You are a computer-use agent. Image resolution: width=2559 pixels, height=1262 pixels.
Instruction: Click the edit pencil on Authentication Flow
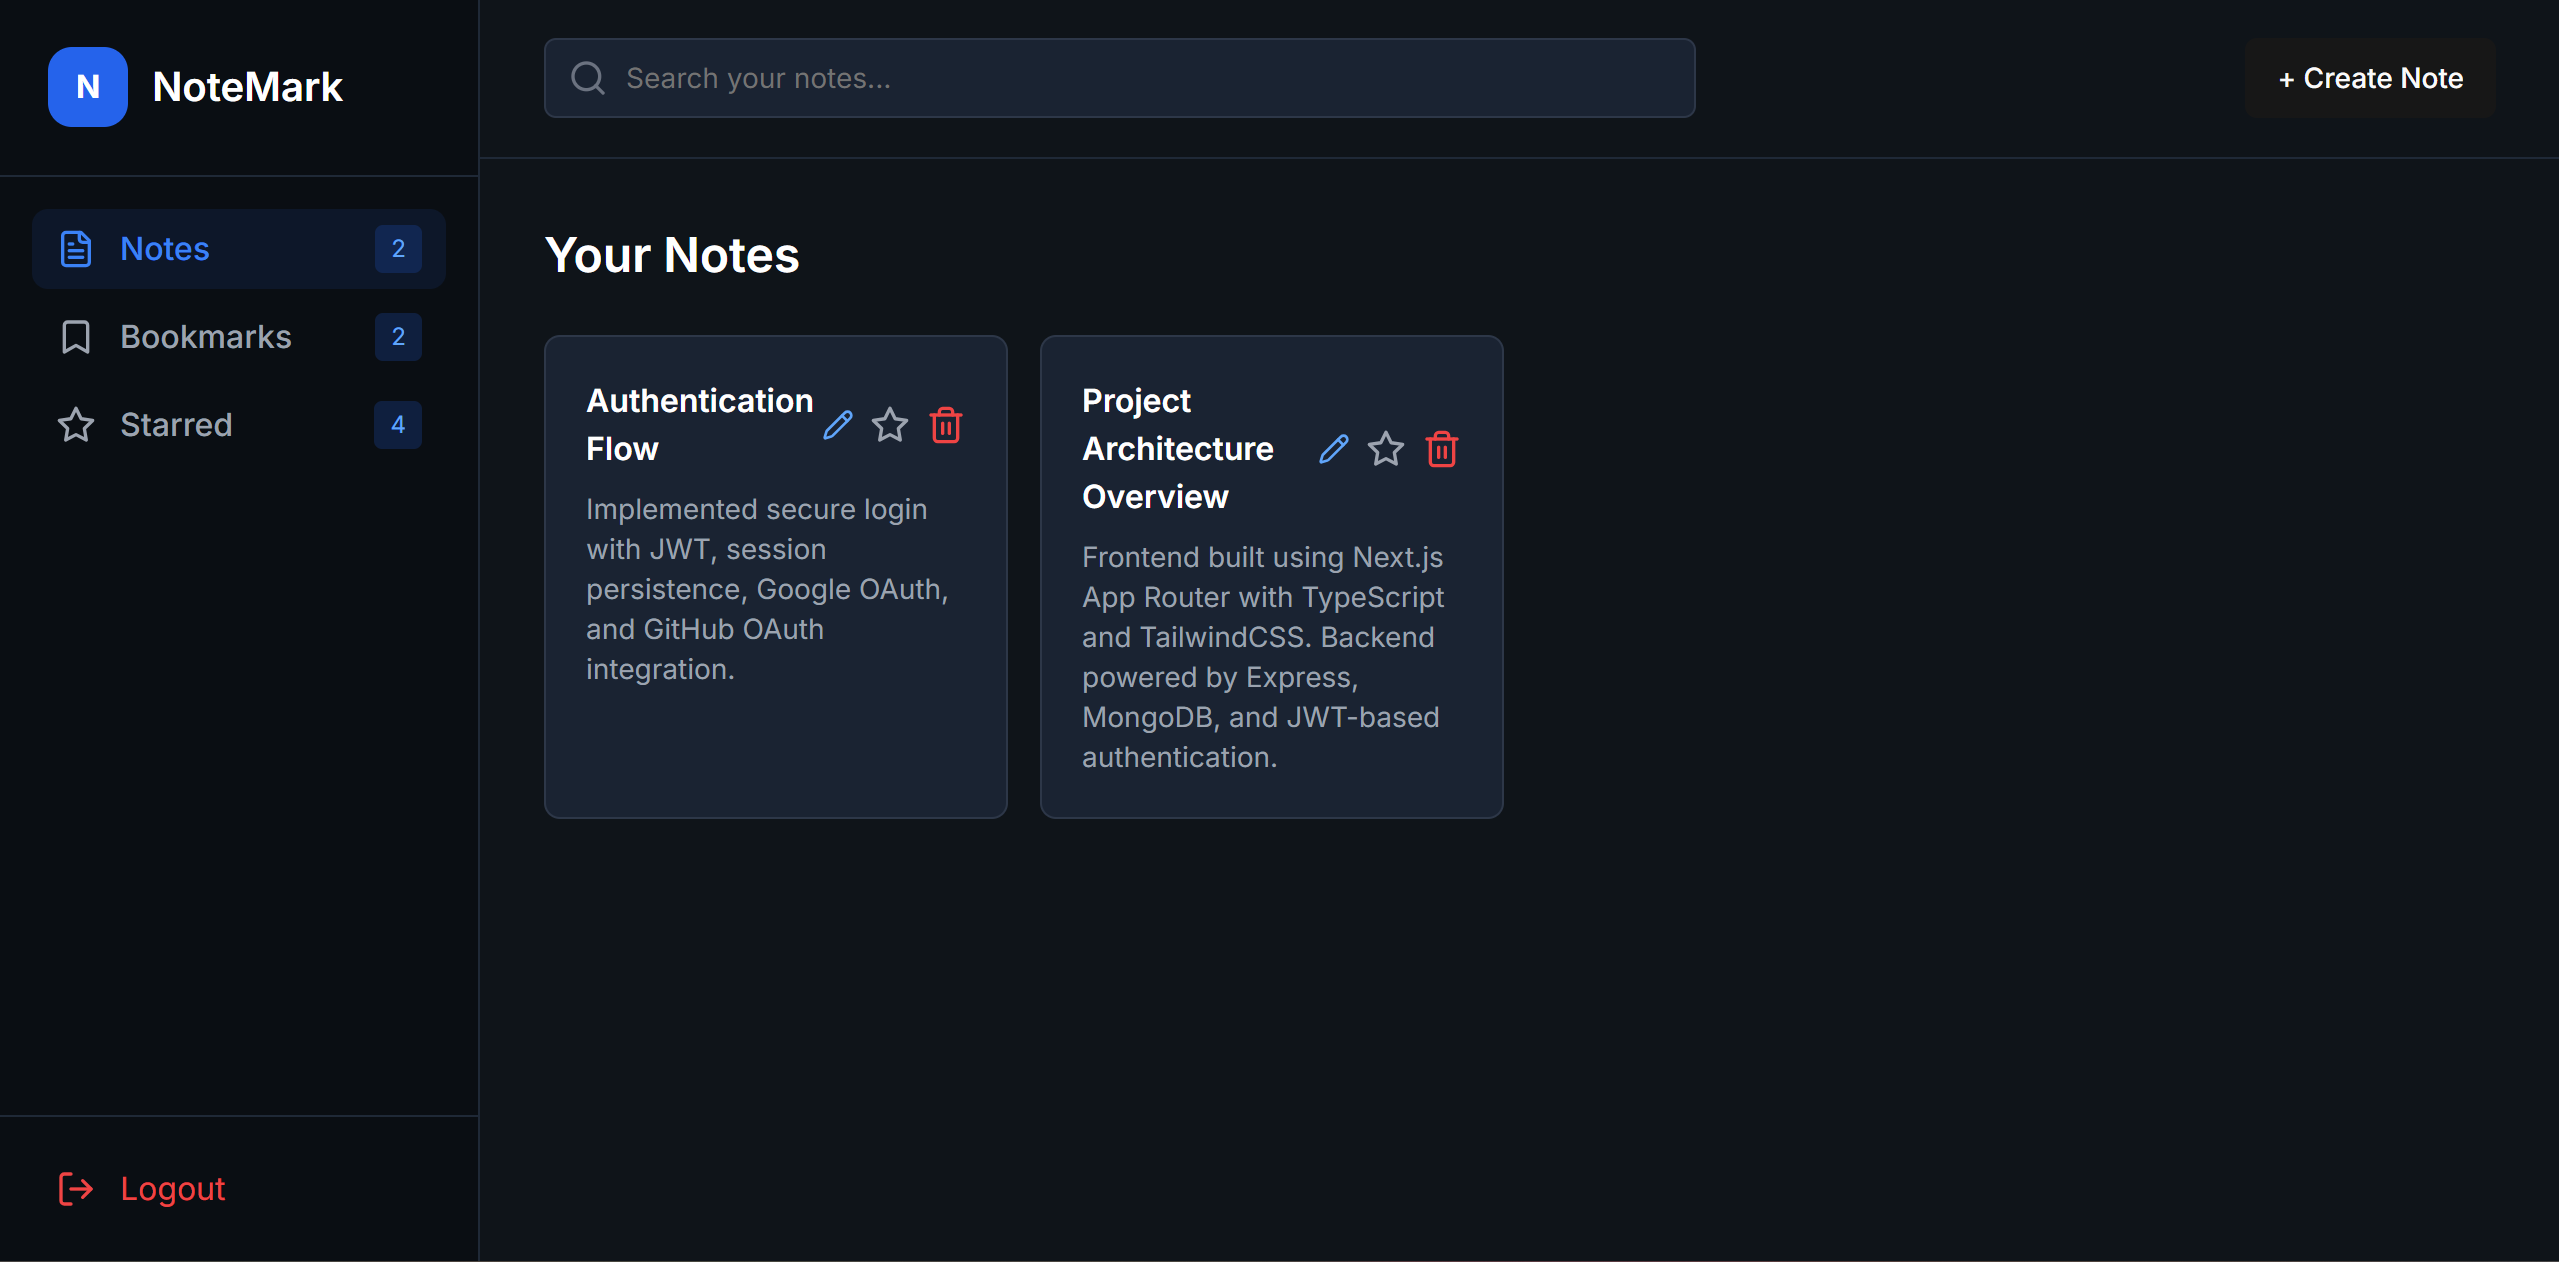(x=838, y=425)
